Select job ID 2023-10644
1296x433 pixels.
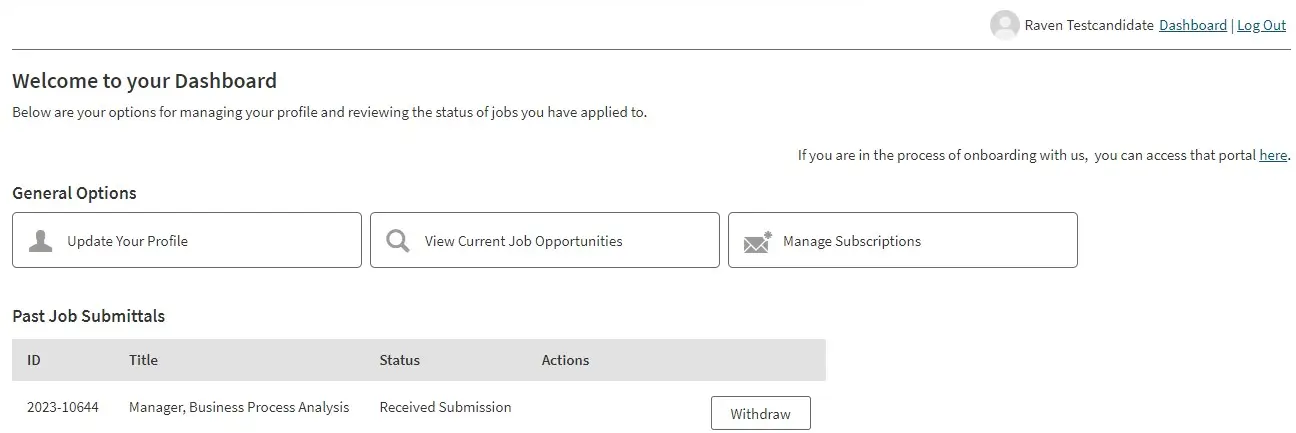click(63, 407)
